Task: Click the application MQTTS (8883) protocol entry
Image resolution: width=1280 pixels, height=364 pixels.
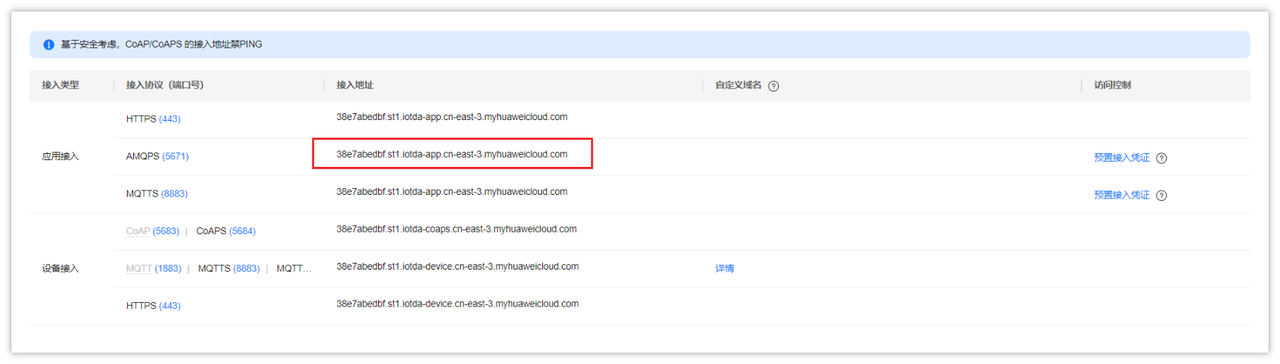Action: coord(157,194)
